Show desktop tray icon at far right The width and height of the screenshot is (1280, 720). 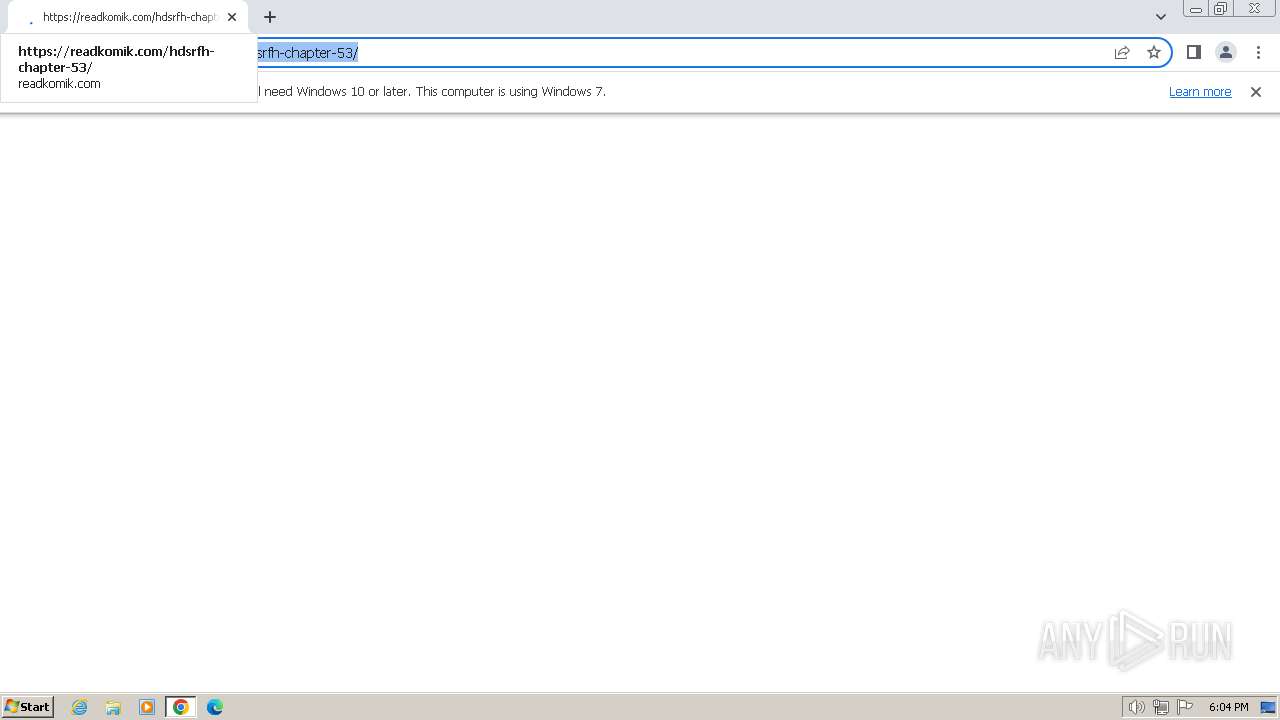click(1268, 707)
